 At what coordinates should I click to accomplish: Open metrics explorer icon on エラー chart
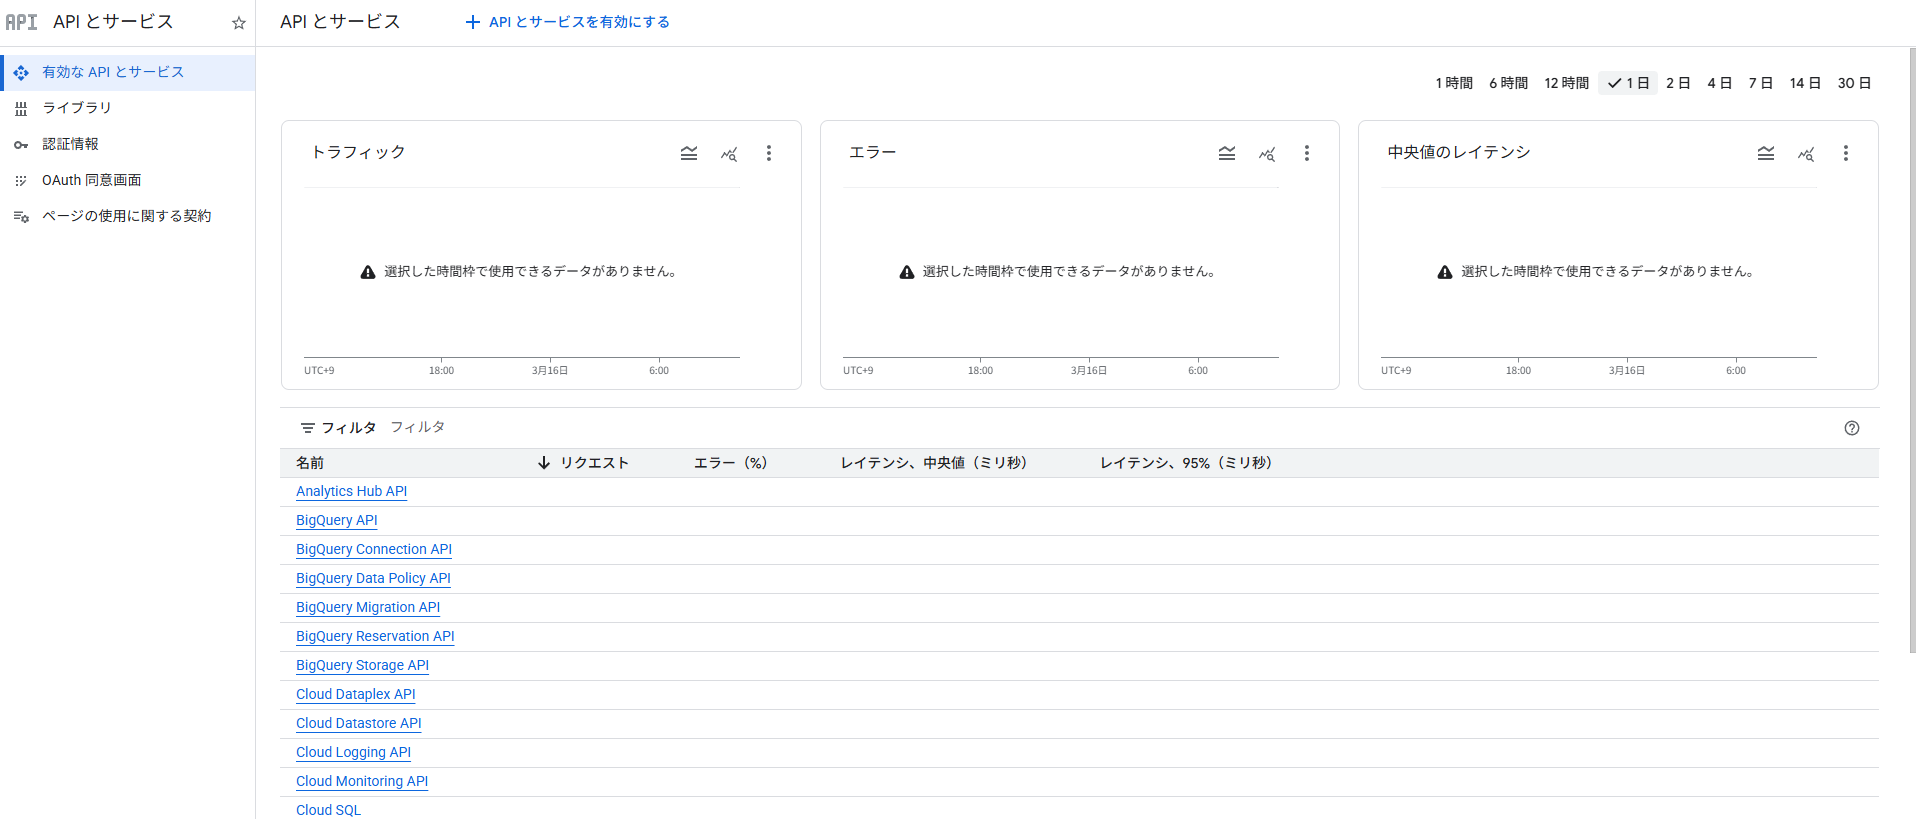(x=1267, y=154)
